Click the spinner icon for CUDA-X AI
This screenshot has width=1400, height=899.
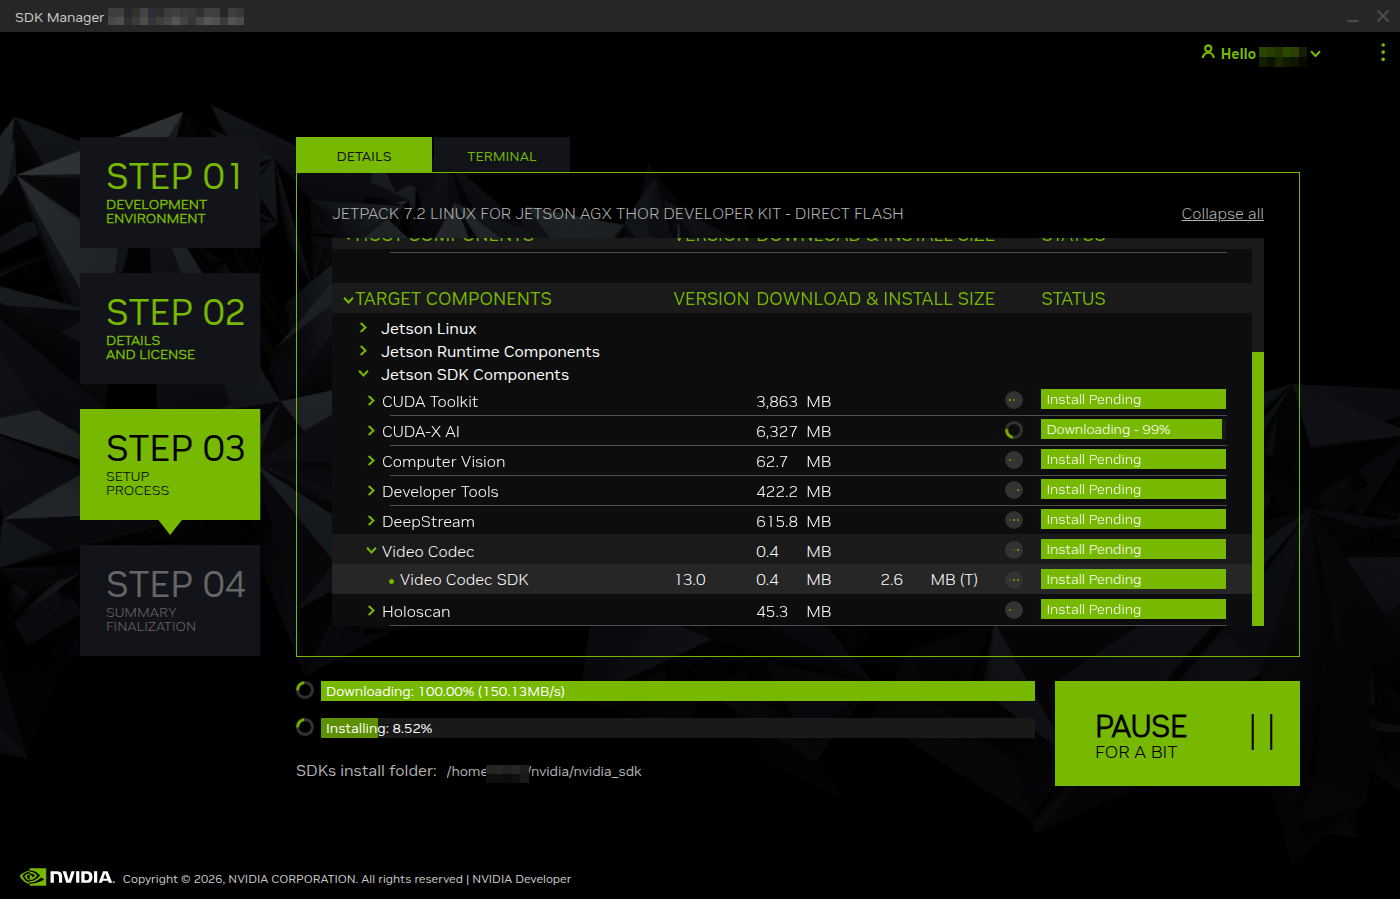pyautogui.click(x=1014, y=430)
